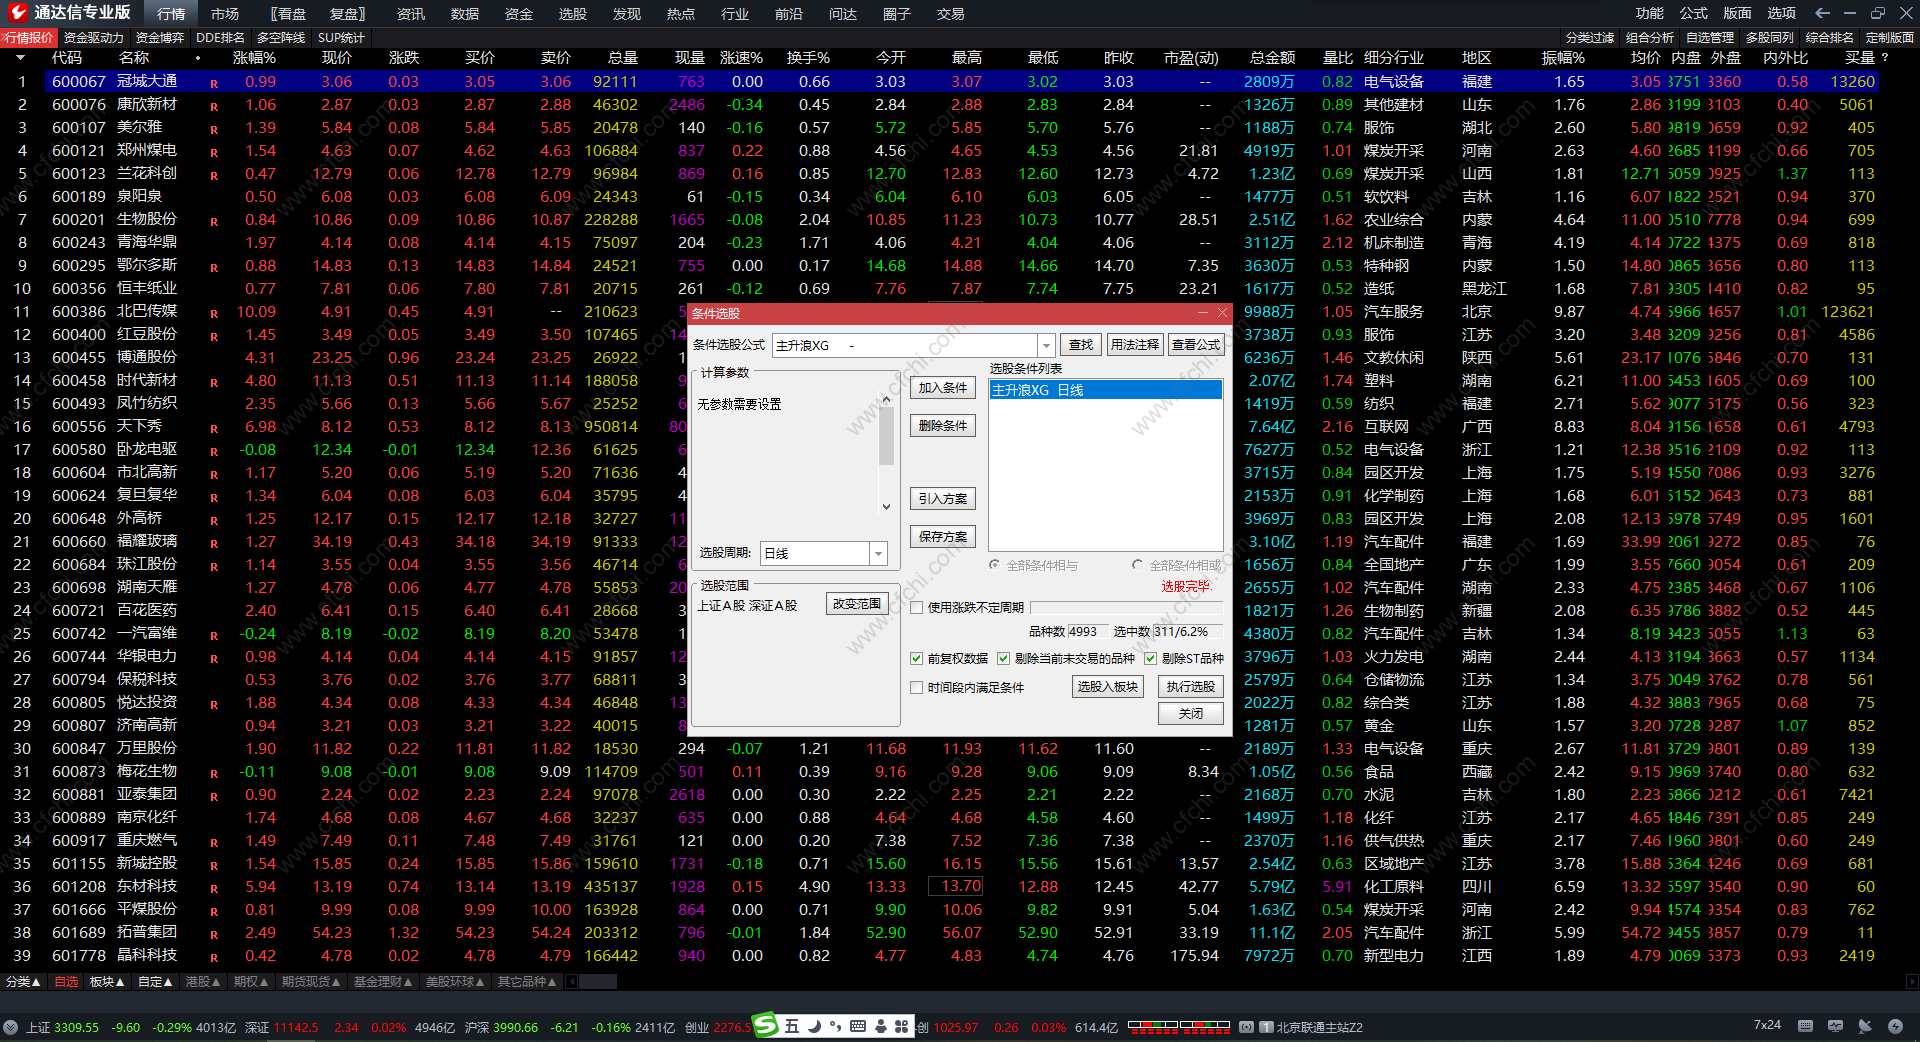This screenshot has height=1042, width=1920.
Task: Click the 加入条件 button
Action: pyautogui.click(x=942, y=388)
